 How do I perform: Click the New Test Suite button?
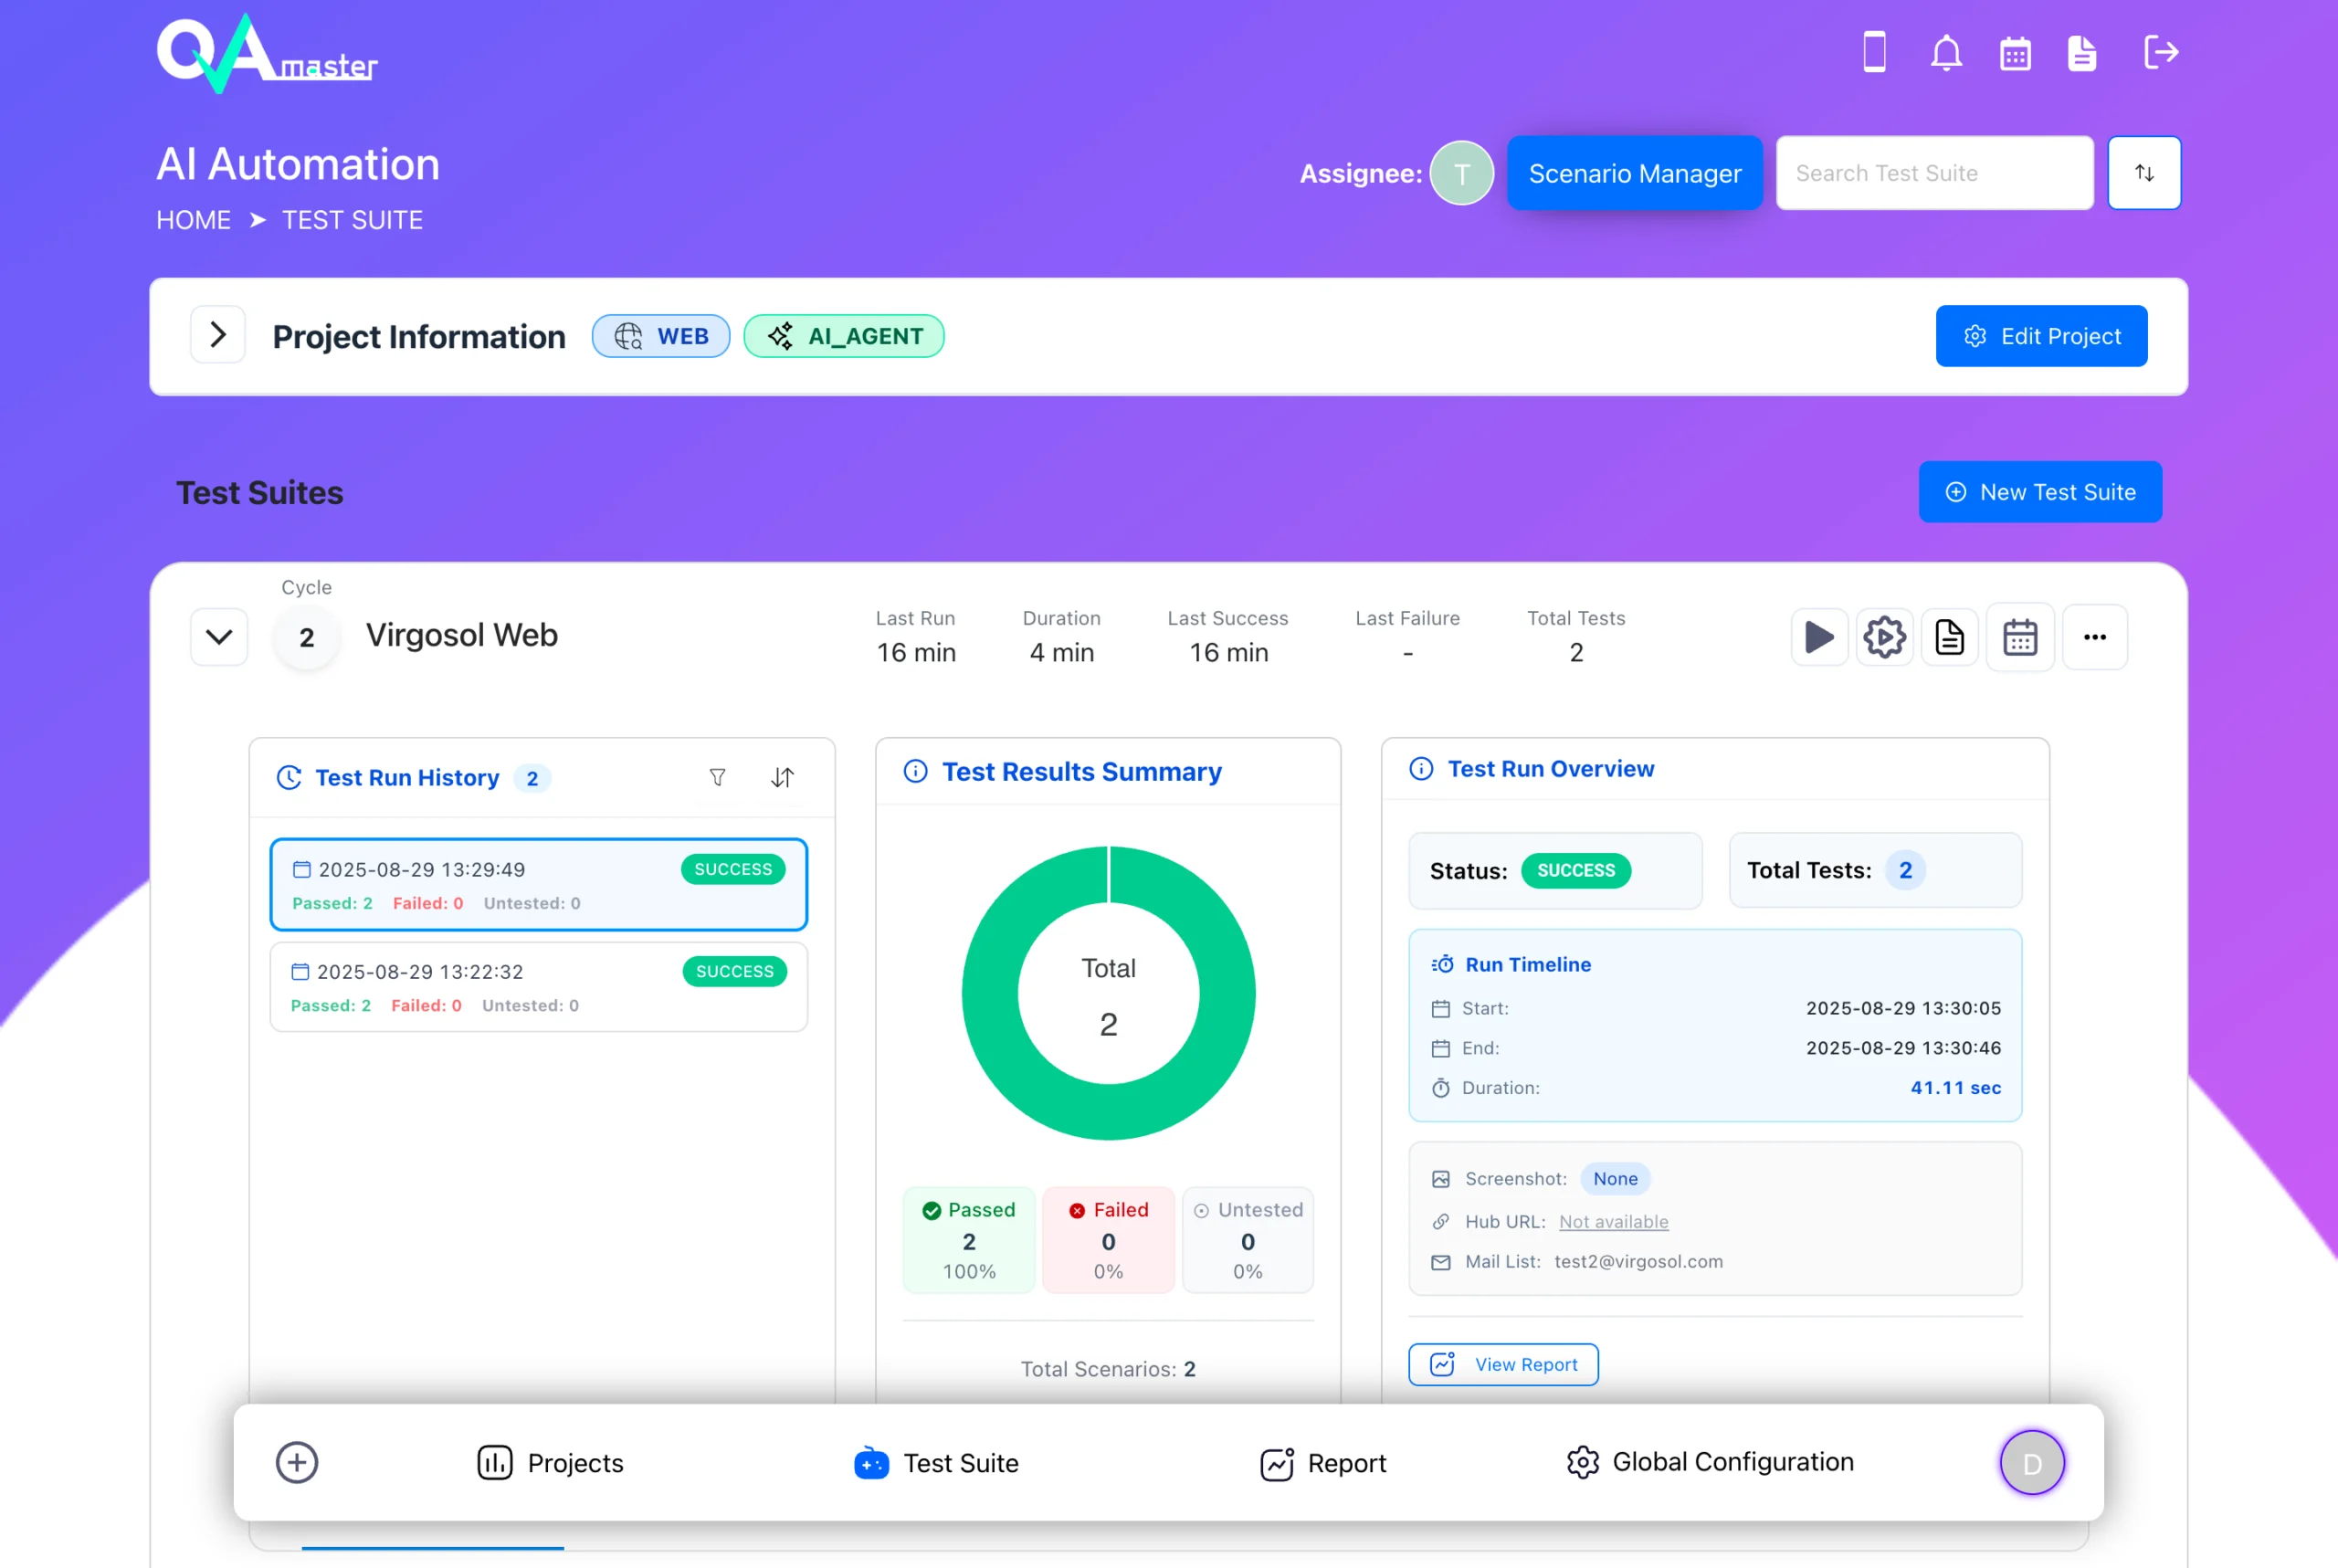pyautogui.click(x=2039, y=492)
